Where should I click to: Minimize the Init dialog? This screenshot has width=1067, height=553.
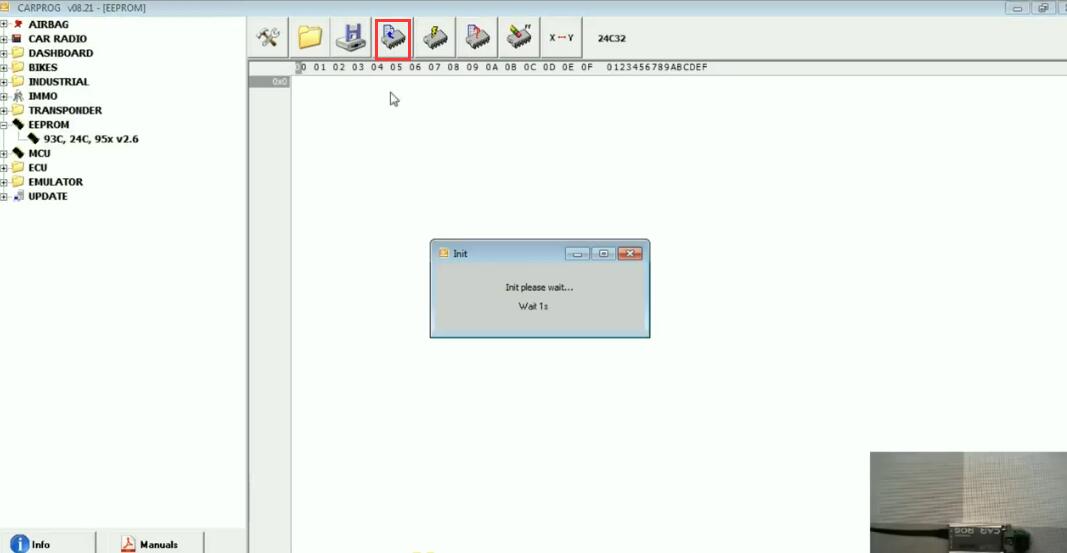point(577,254)
